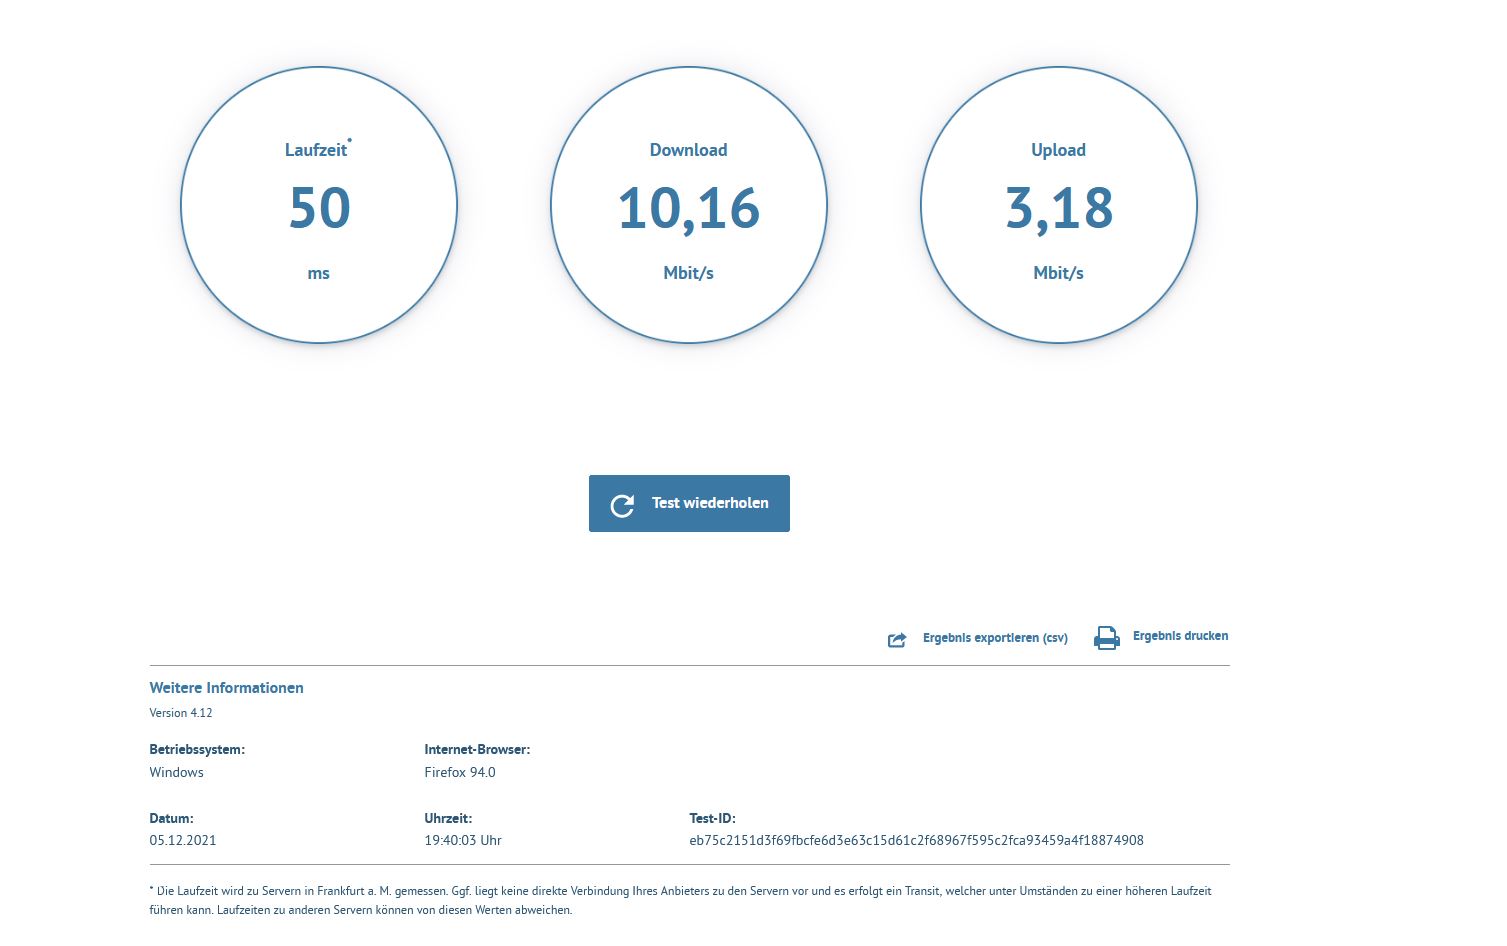
Task: Click the printer icon
Action: (x=1106, y=638)
